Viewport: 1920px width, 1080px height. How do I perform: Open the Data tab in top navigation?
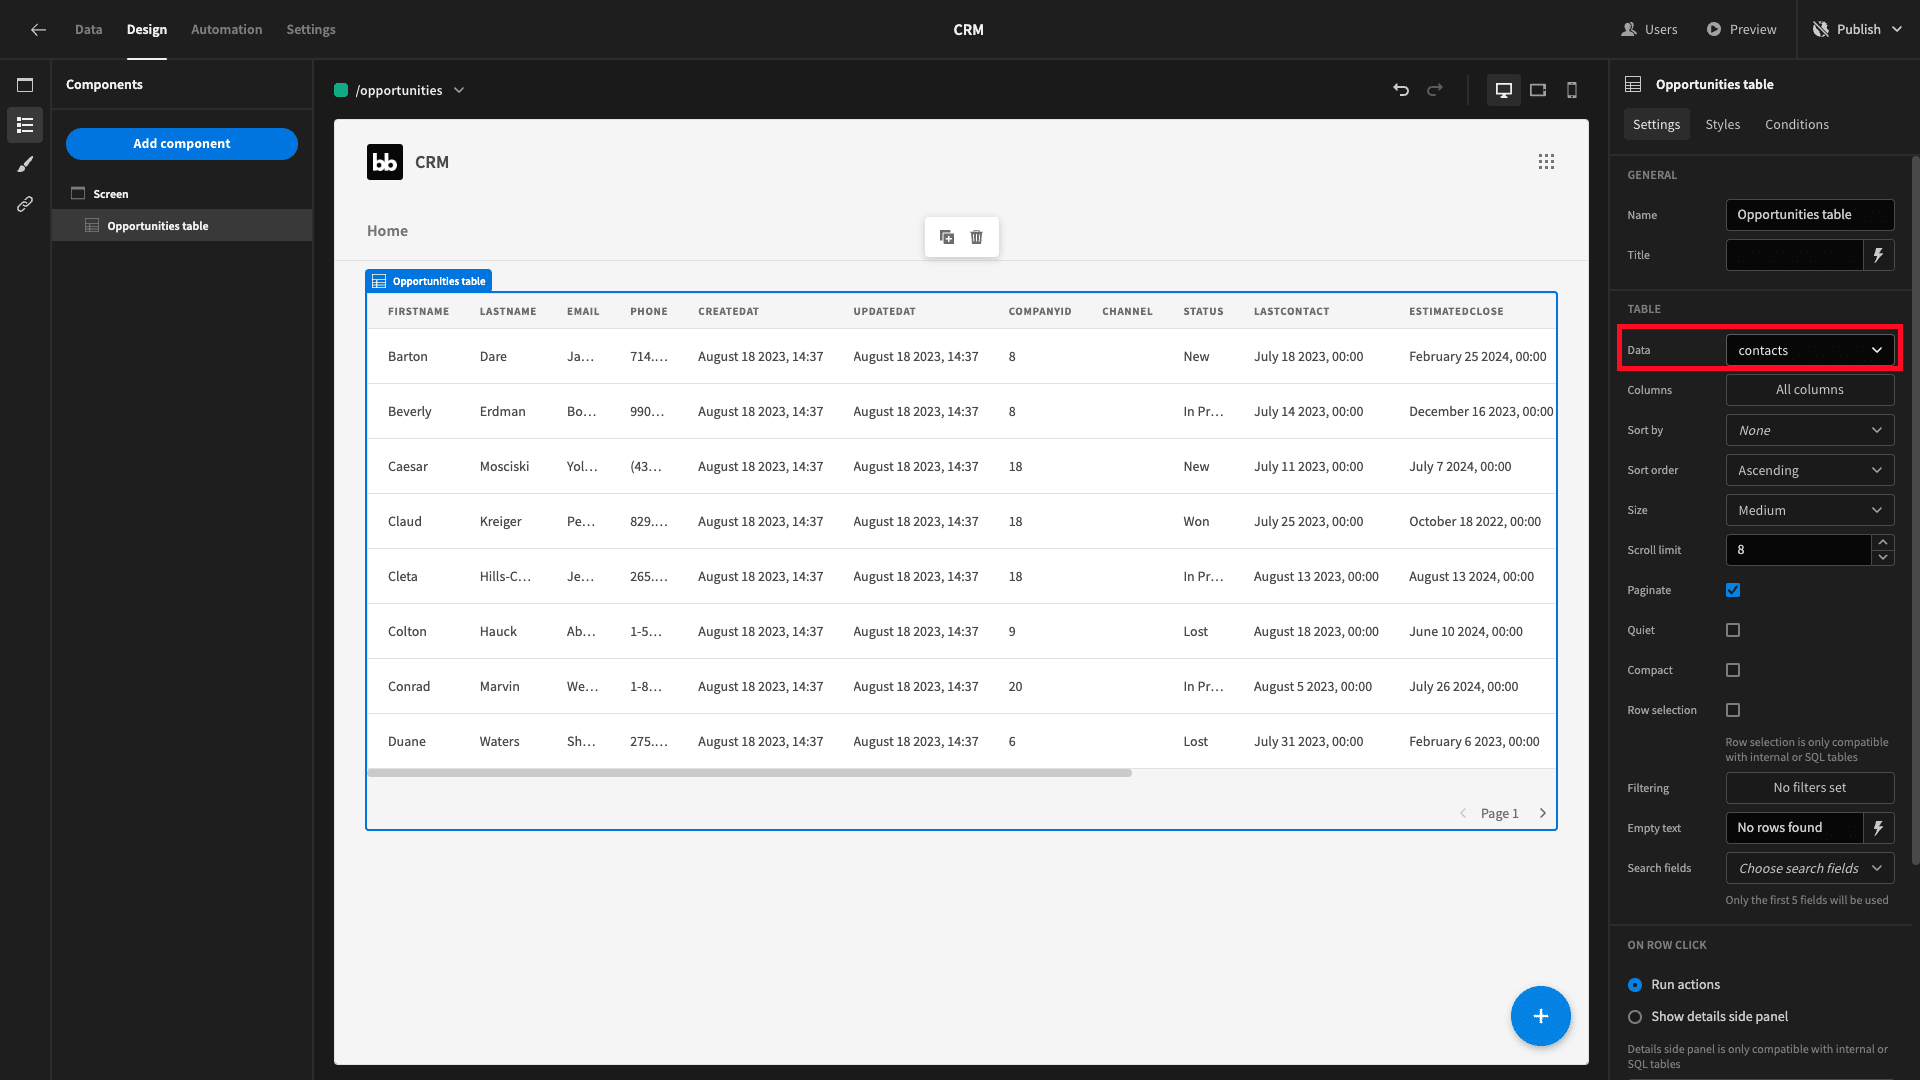click(88, 30)
